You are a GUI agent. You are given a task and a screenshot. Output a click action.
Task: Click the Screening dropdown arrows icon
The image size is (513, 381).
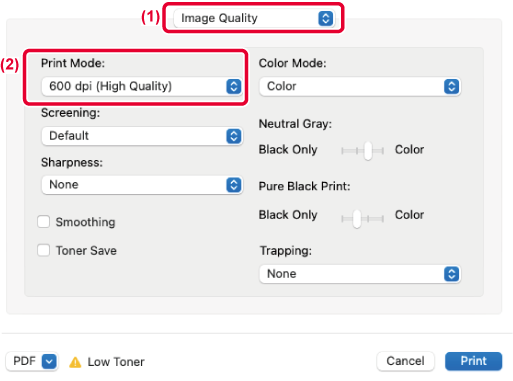234,136
